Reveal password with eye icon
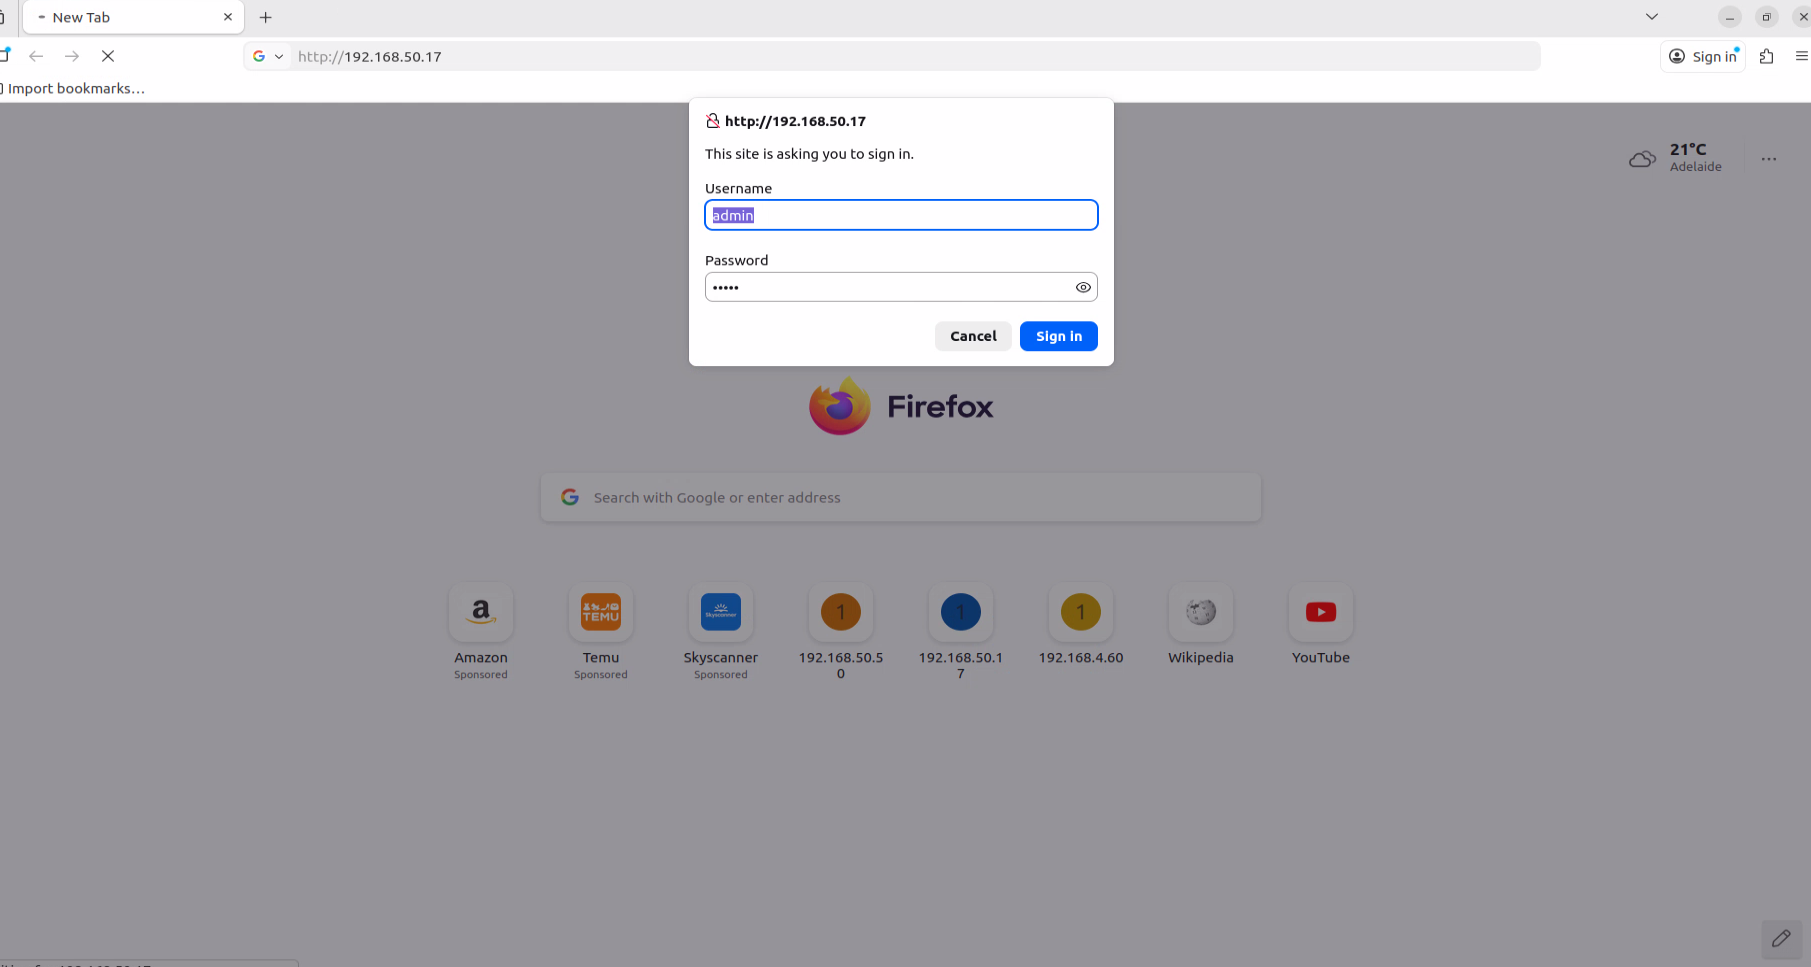Viewport: 1811px width, 967px height. 1083,288
